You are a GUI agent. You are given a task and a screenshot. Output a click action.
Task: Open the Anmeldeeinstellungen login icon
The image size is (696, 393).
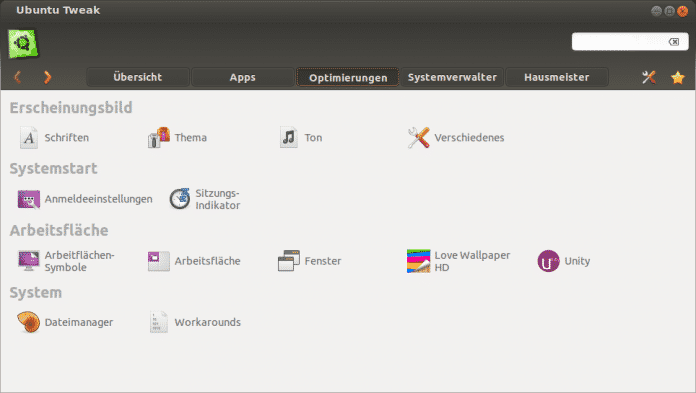(29, 199)
